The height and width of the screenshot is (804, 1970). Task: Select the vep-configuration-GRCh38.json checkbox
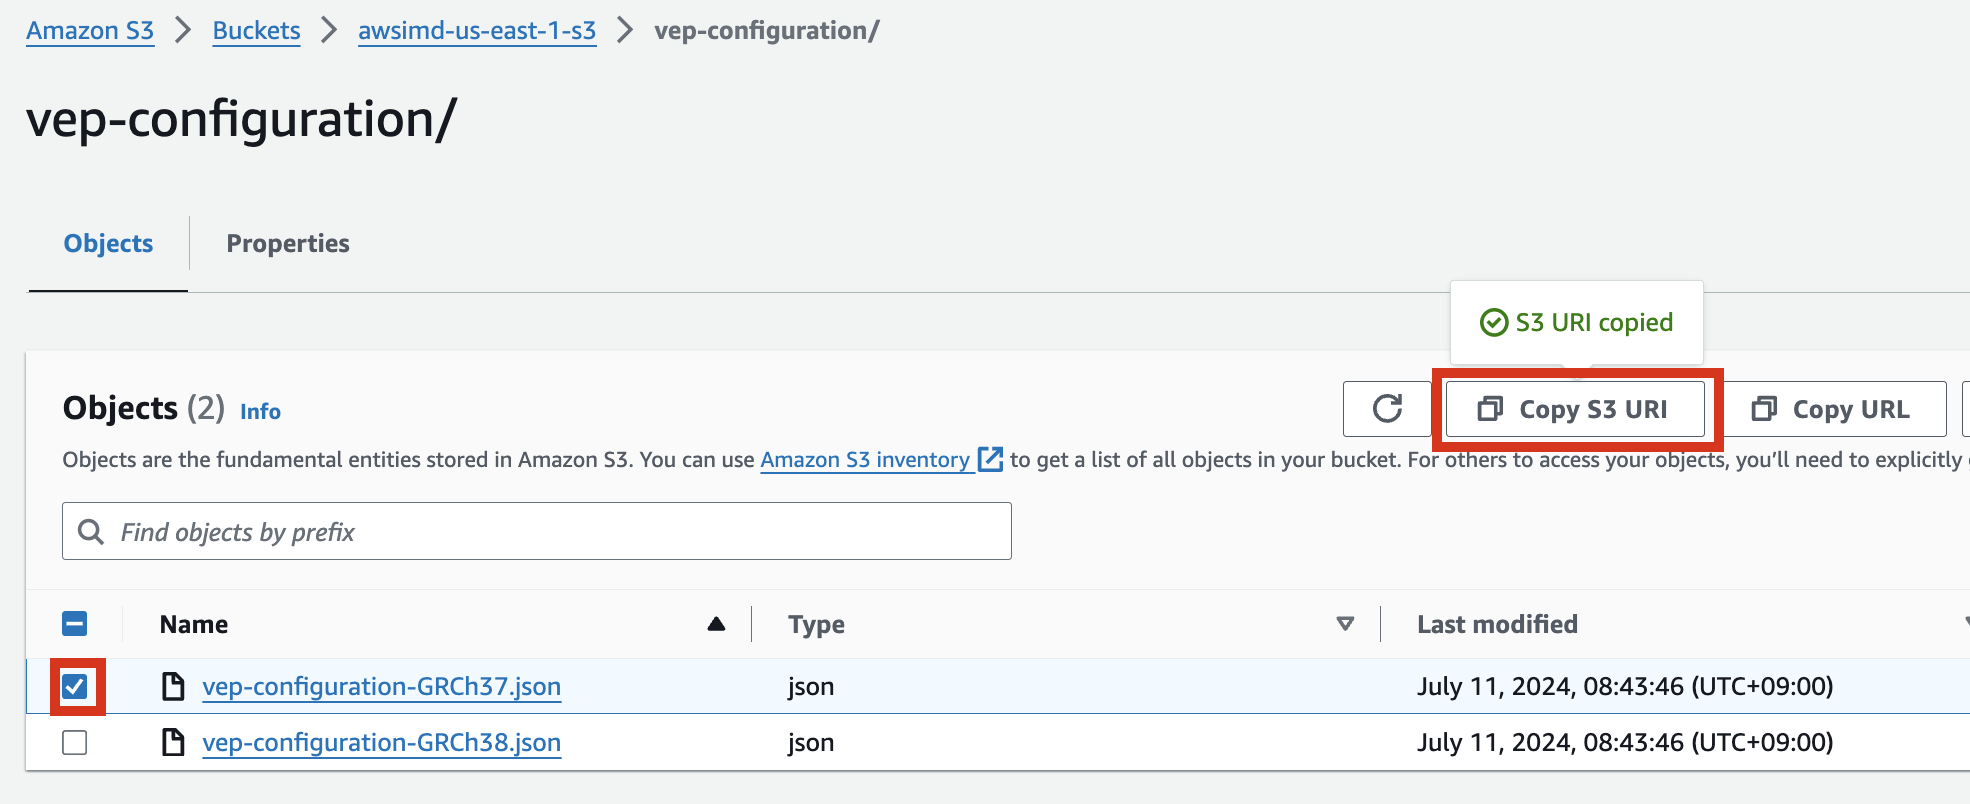point(75,743)
